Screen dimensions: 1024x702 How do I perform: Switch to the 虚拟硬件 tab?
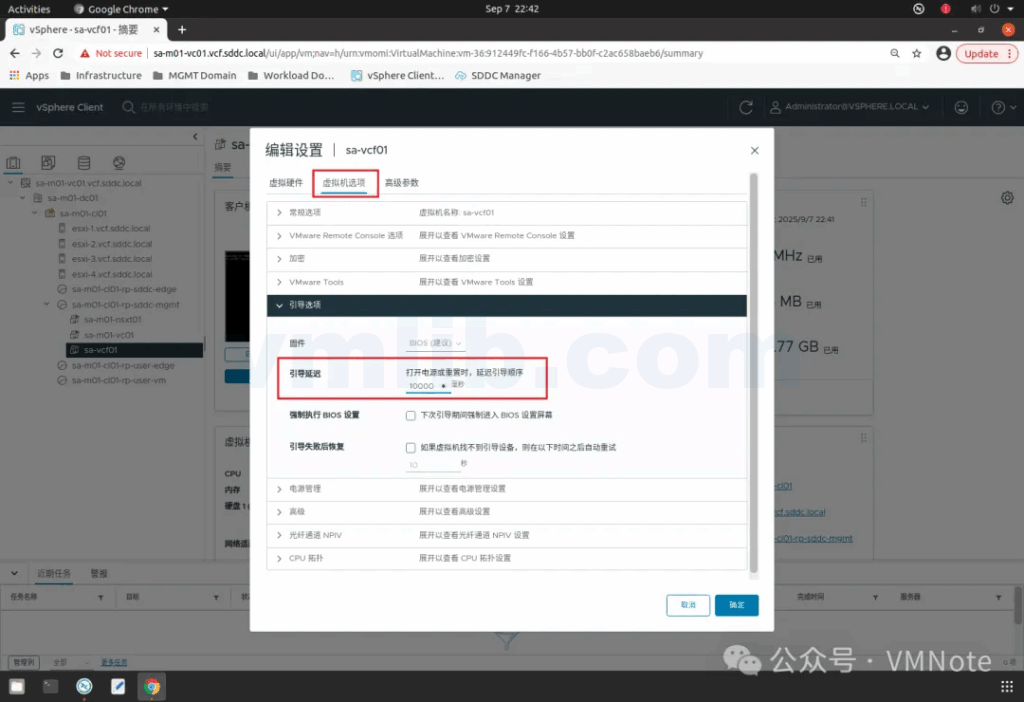[286, 183]
